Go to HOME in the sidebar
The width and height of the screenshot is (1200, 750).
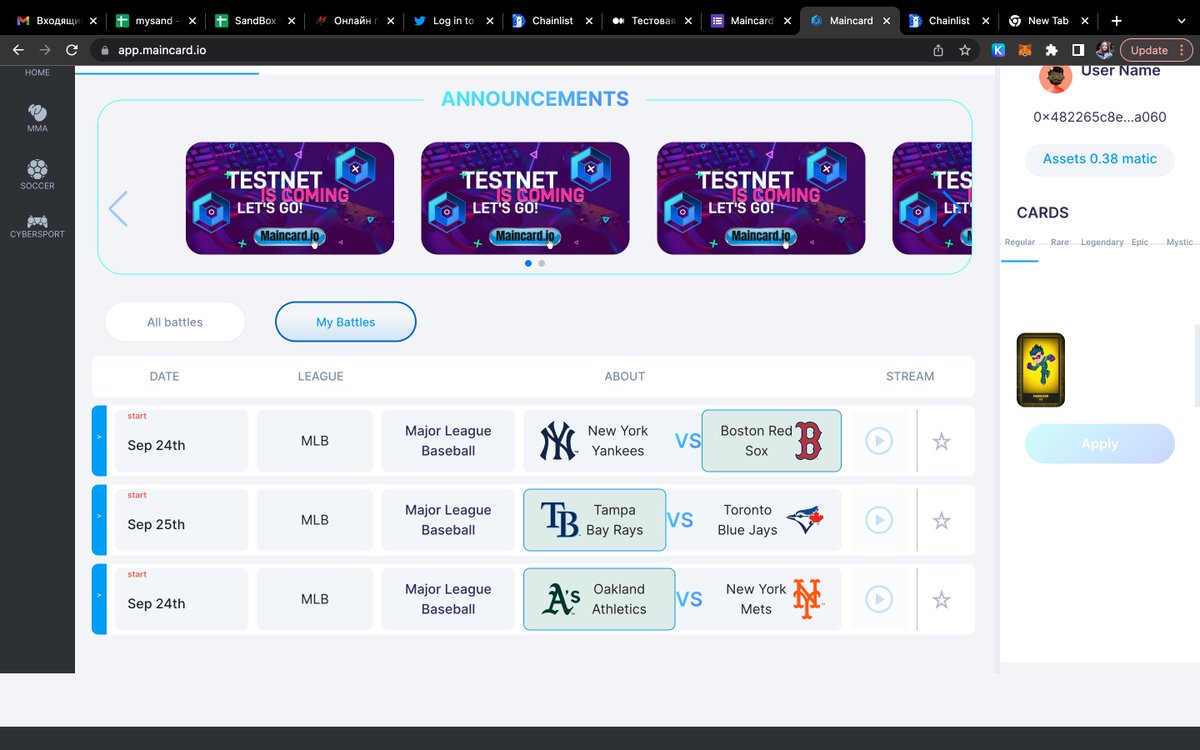coord(37,72)
